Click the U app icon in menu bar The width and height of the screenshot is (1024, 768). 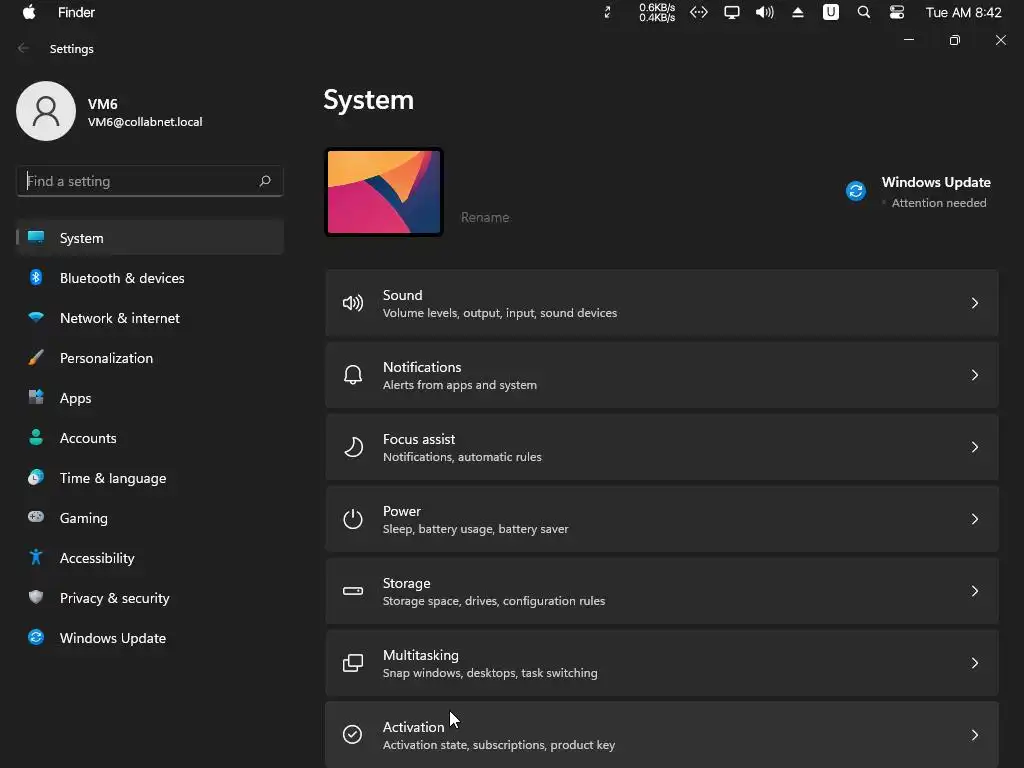(831, 12)
